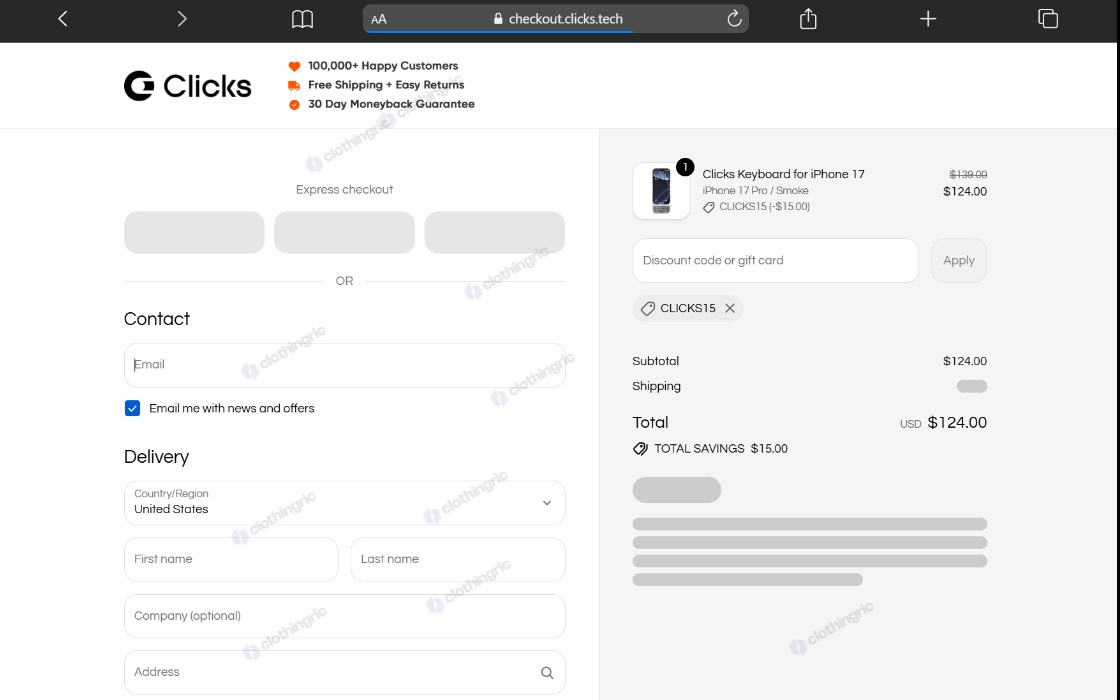Click the iPhone 17 Pro / Smoke variant text
The image size is (1120, 700).
[x=755, y=191]
